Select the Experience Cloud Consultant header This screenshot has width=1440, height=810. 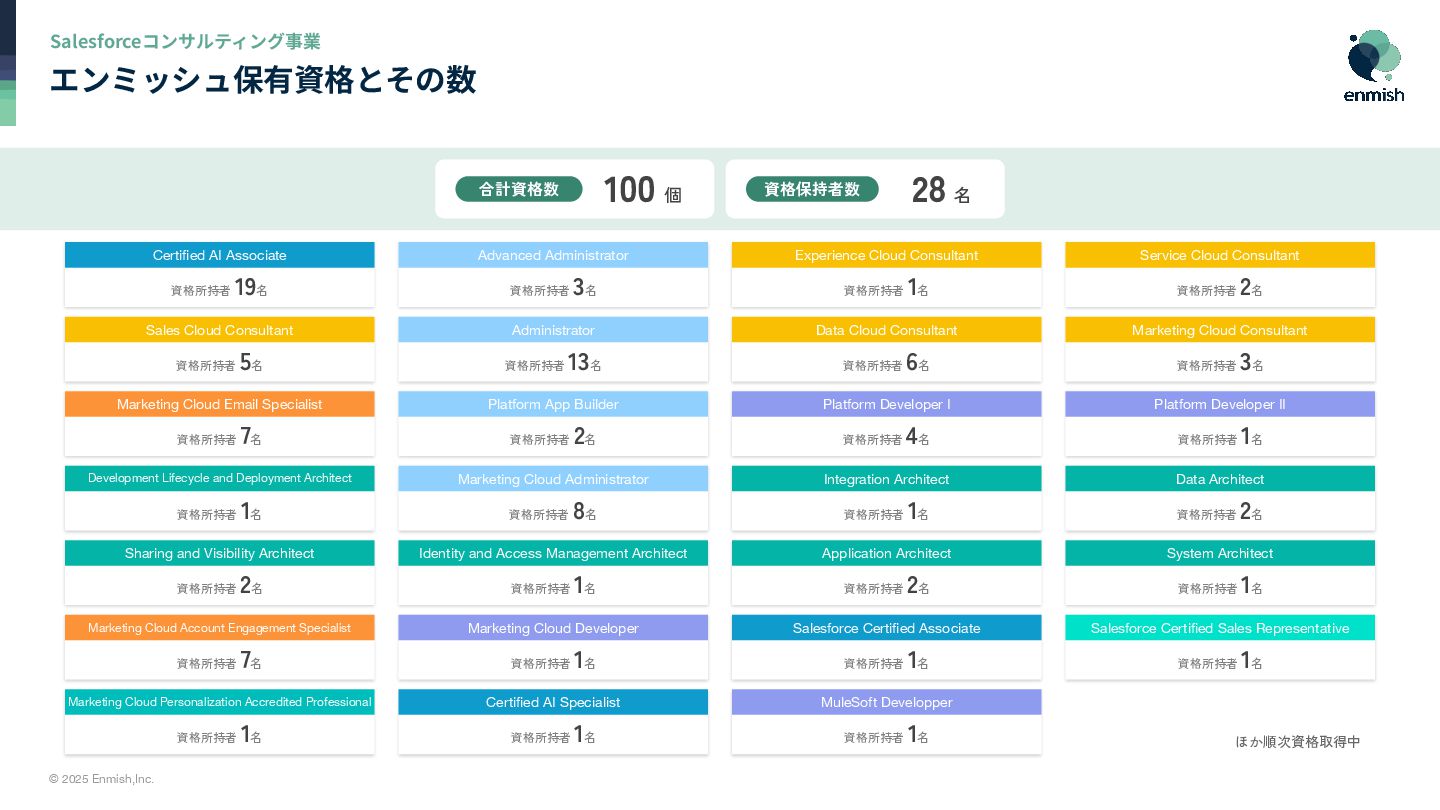886,255
